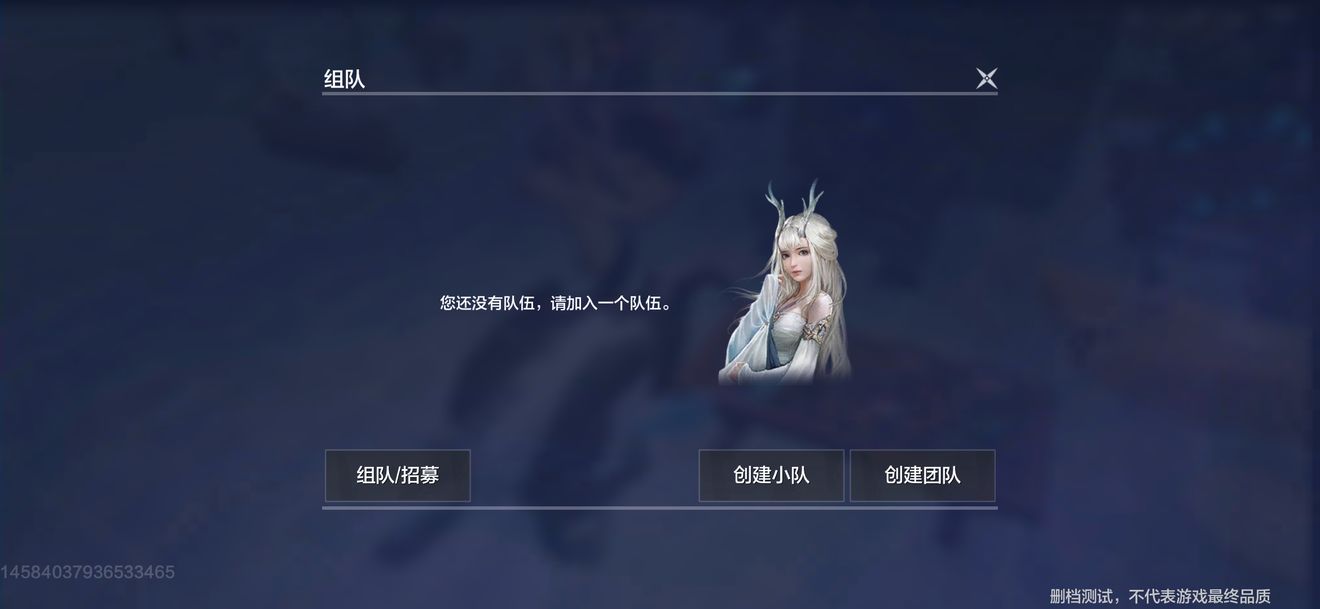
Task: Click the 创建小队 button
Action: click(x=771, y=475)
